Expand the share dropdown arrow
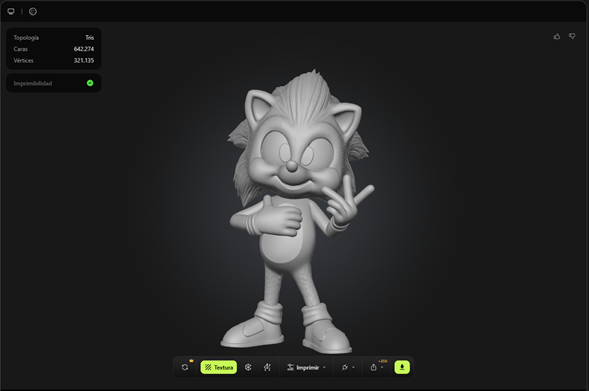Image resolution: width=589 pixels, height=391 pixels. point(382,367)
